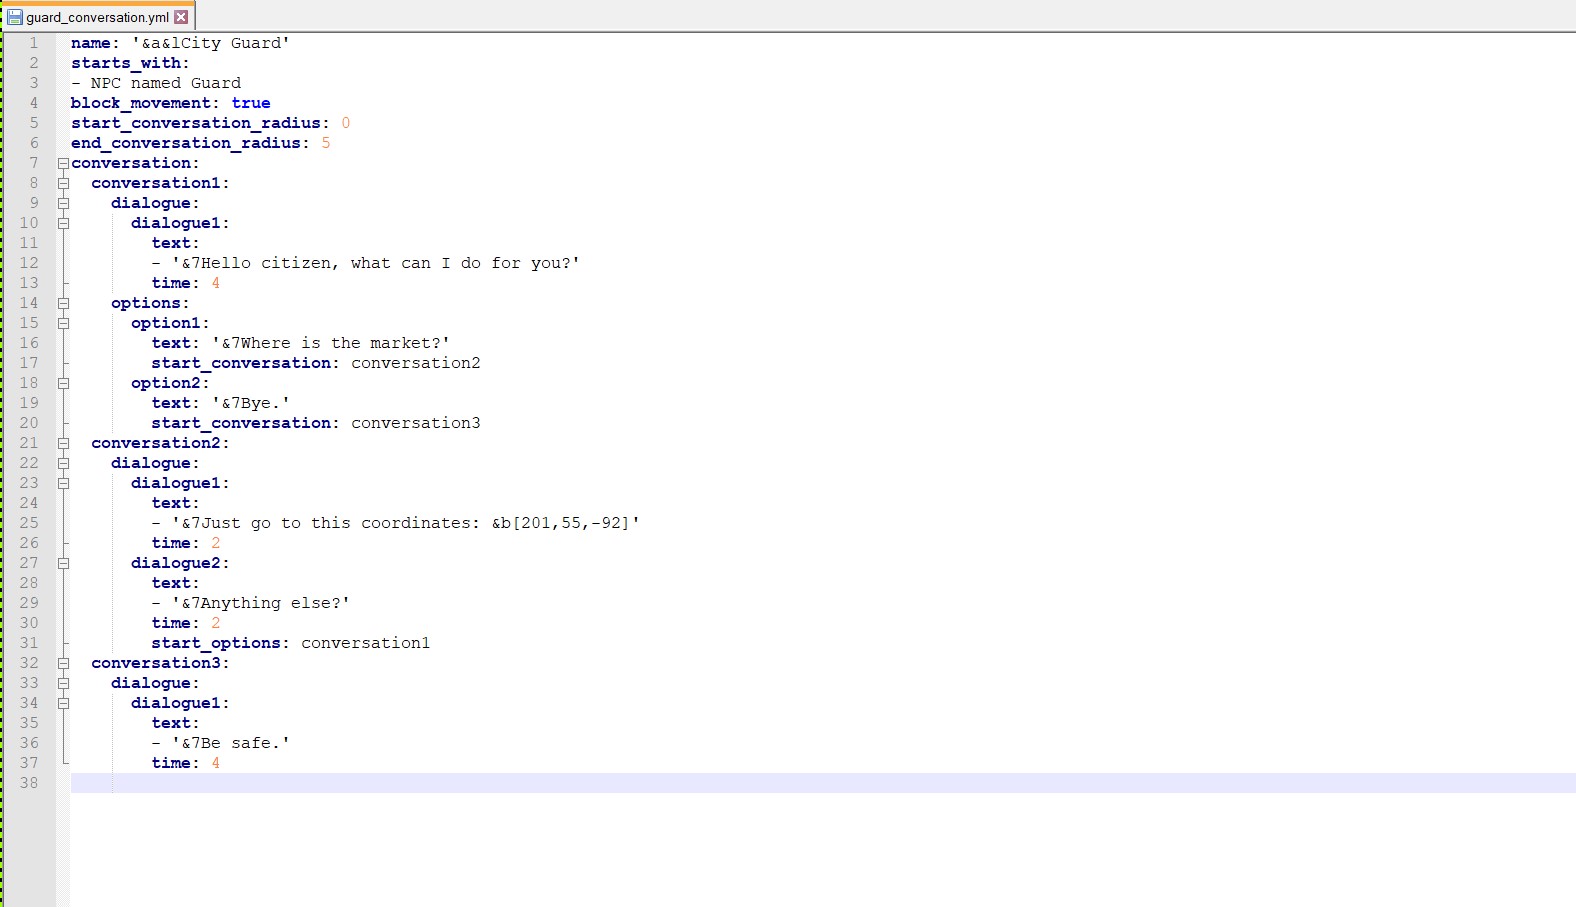The height and width of the screenshot is (907, 1576).
Task: Collapse the conversation2 block fold marker
Action: coord(63,443)
